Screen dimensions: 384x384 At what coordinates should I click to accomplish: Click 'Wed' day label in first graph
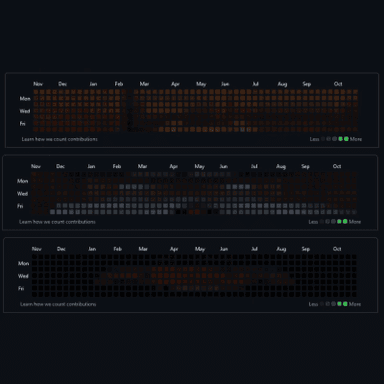[x=25, y=111]
